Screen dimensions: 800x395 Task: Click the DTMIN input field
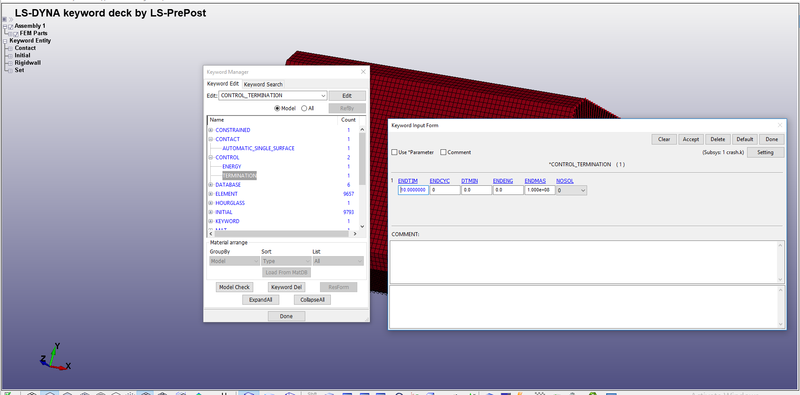(477, 190)
